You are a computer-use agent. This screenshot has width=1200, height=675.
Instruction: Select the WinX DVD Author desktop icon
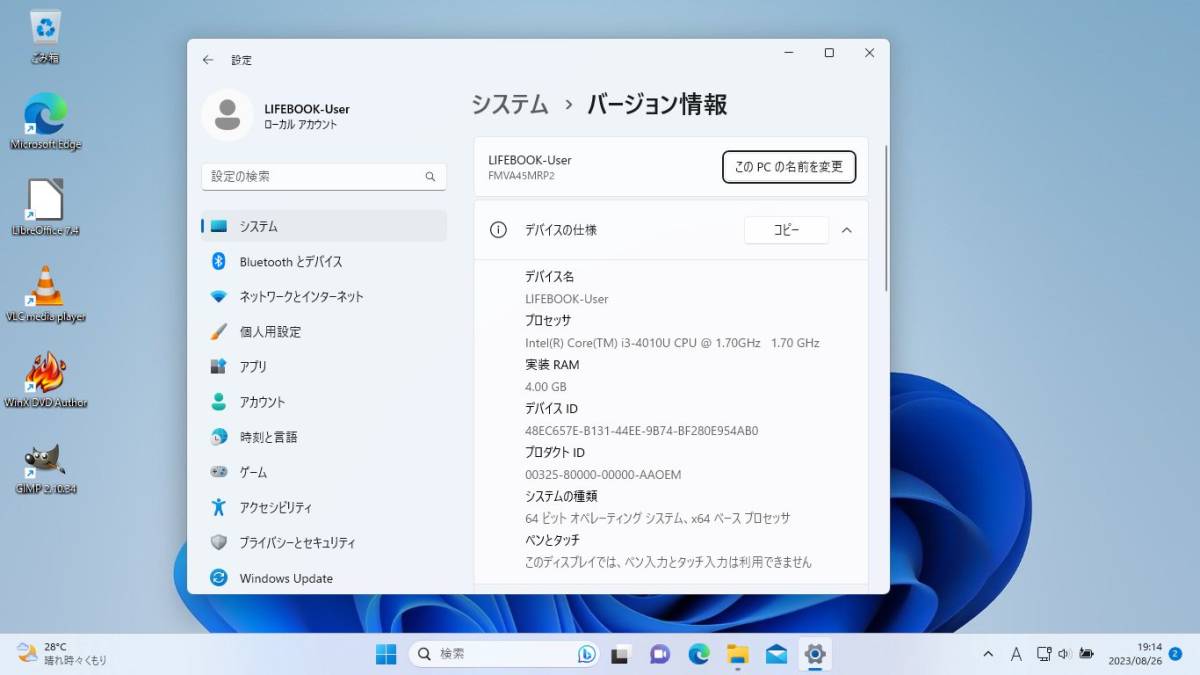pos(45,380)
